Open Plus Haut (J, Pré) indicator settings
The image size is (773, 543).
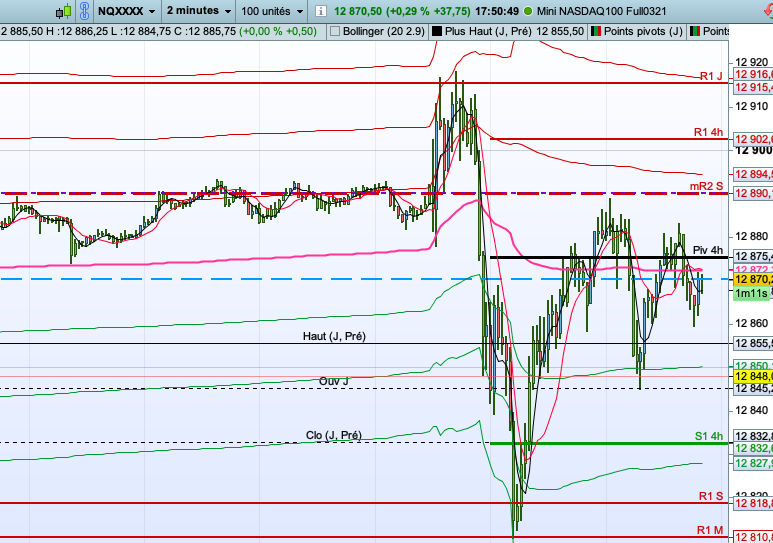coord(514,32)
